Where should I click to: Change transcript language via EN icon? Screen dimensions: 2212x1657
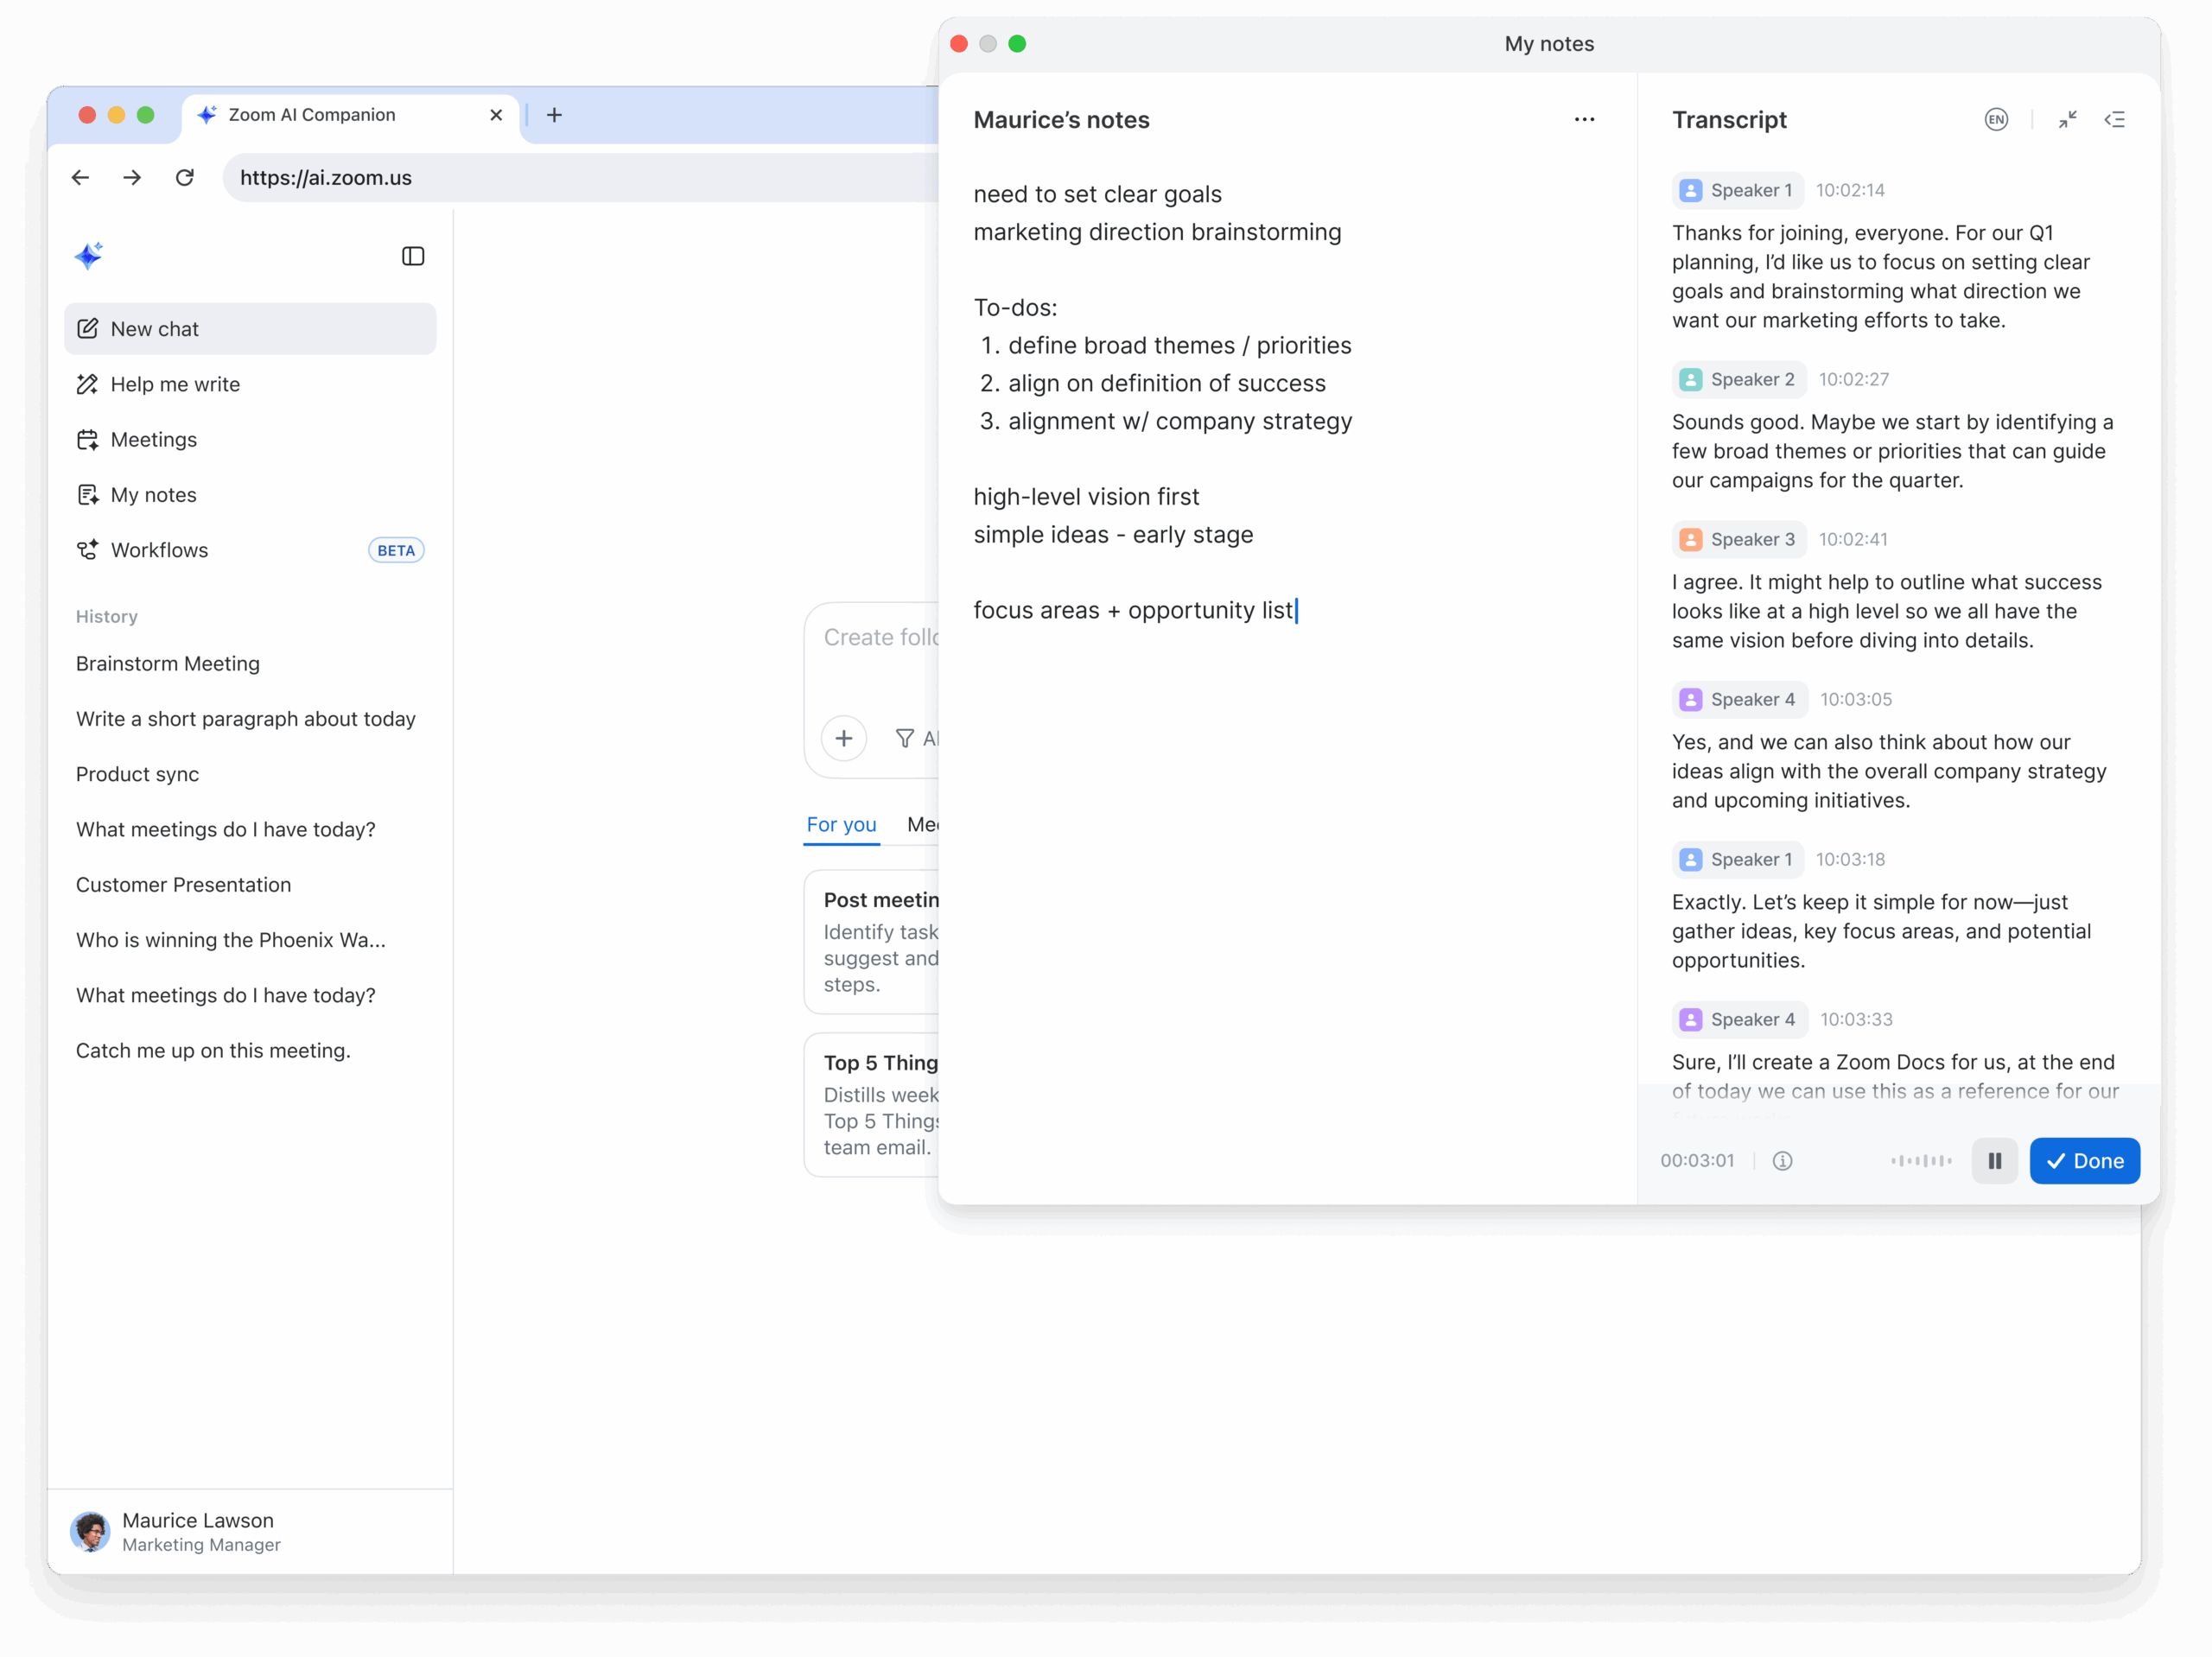pos(1996,120)
